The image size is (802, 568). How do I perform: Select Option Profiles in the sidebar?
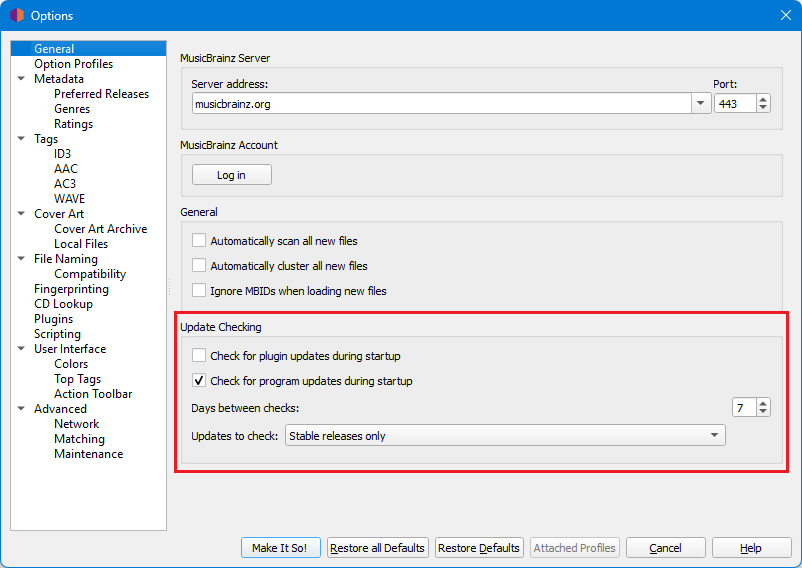73,64
